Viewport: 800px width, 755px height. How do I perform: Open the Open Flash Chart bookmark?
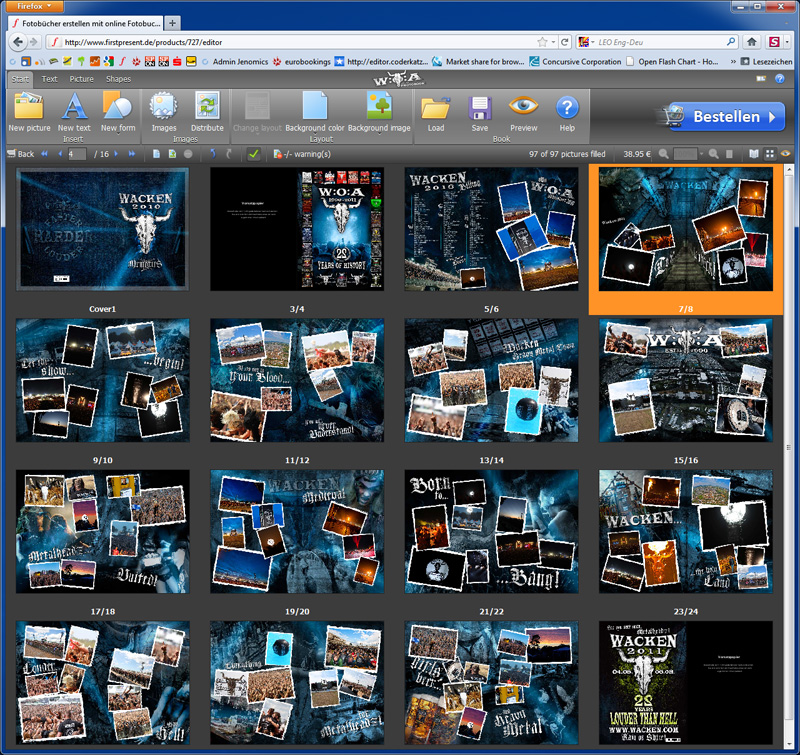pos(672,61)
